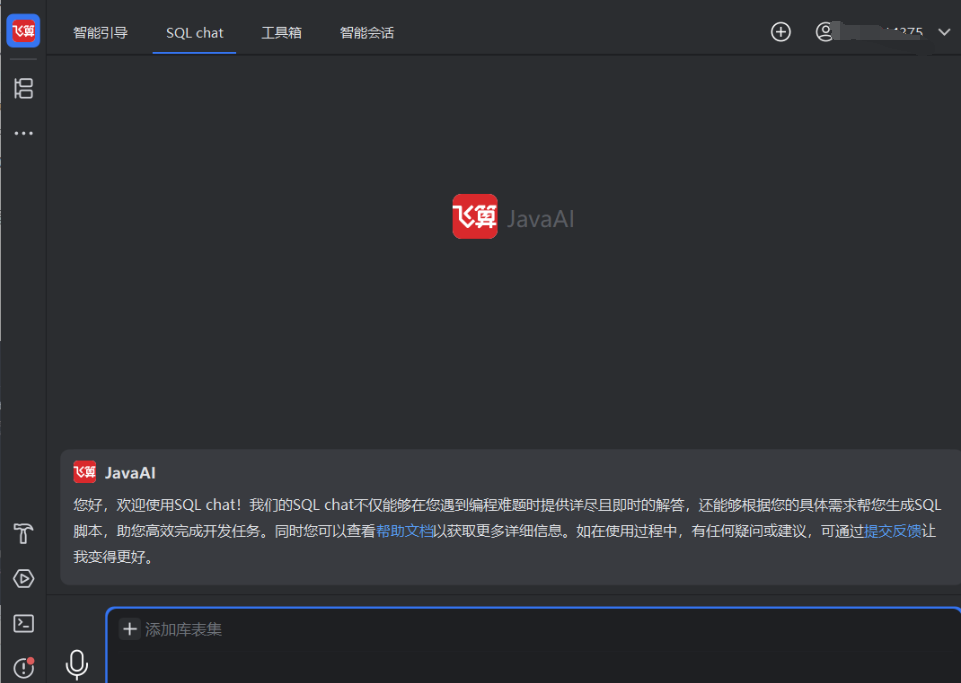The height and width of the screenshot is (683, 961).
Task: Switch to the 智能引导 tab
Action: (x=100, y=33)
